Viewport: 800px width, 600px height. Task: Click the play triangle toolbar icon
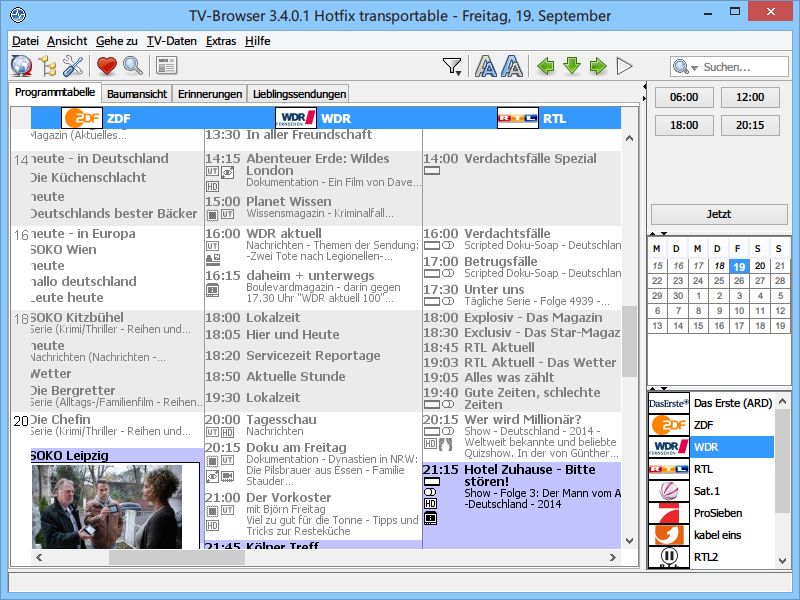(x=624, y=66)
